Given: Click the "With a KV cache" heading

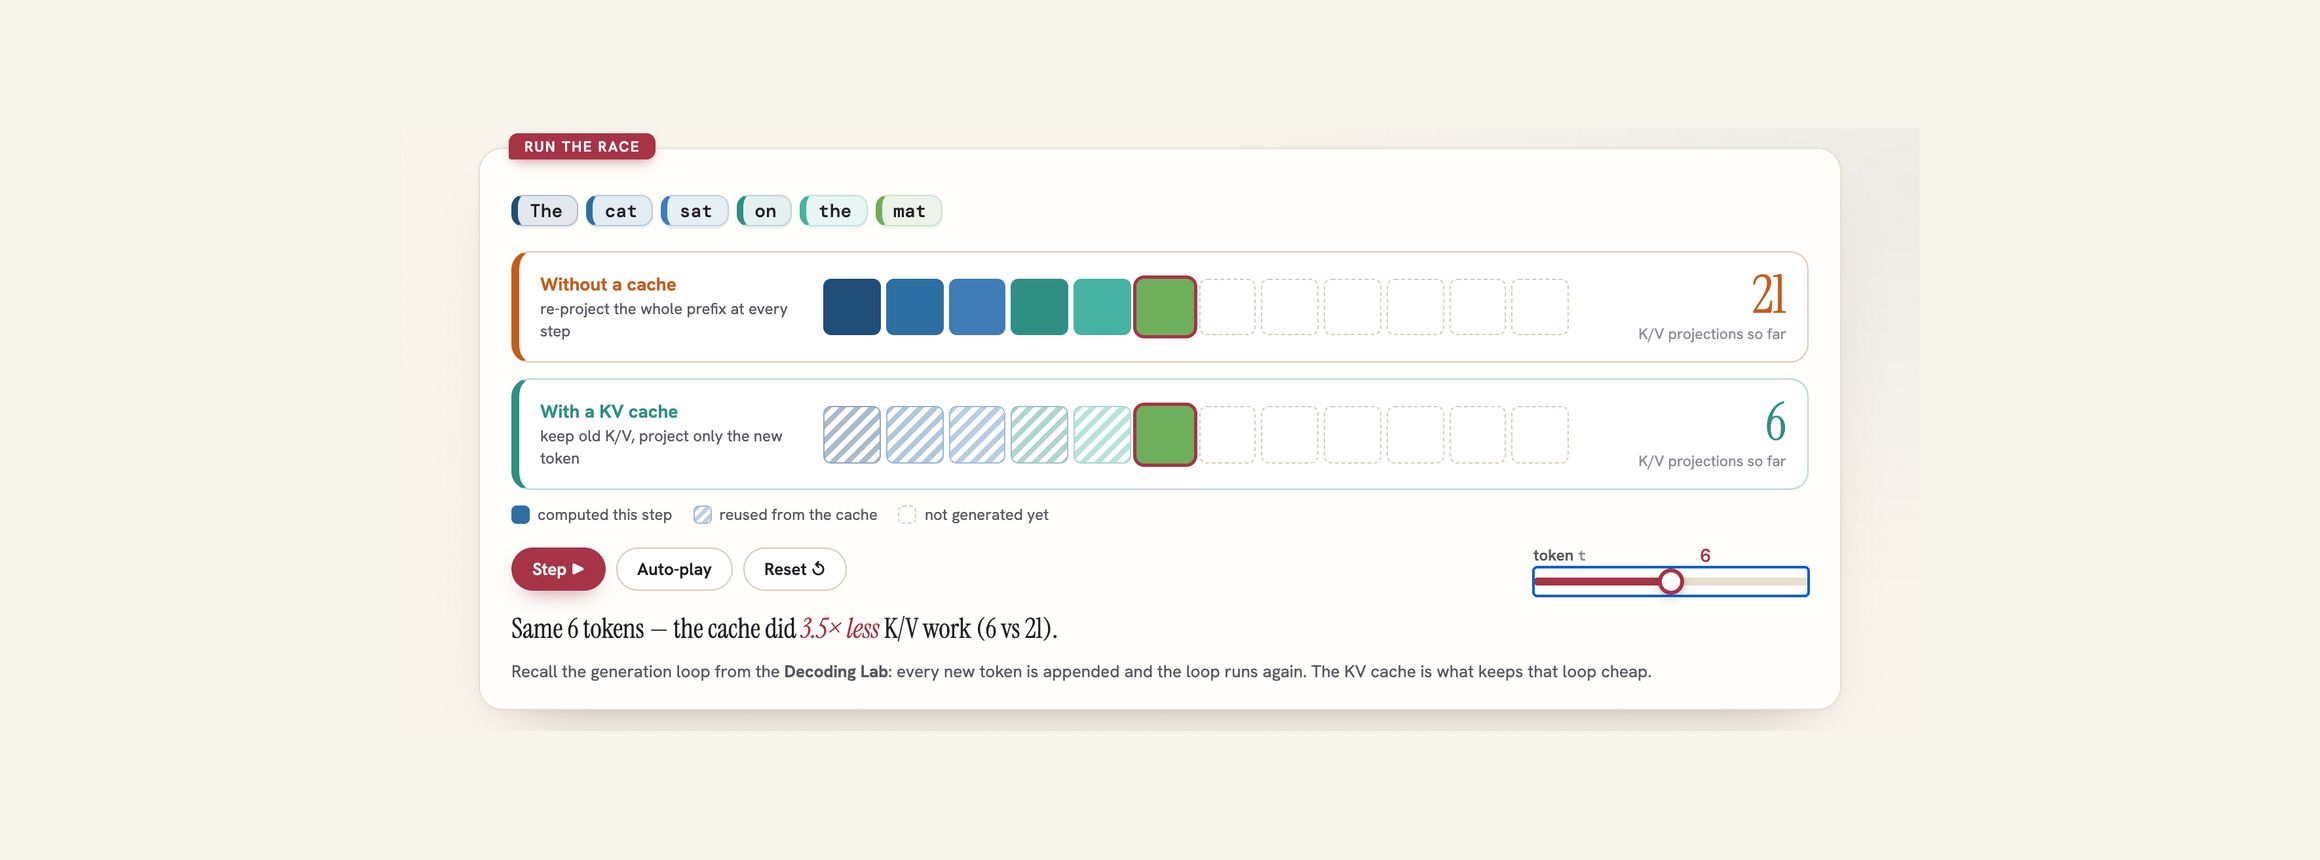Looking at the screenshot, I should point(609,411).
